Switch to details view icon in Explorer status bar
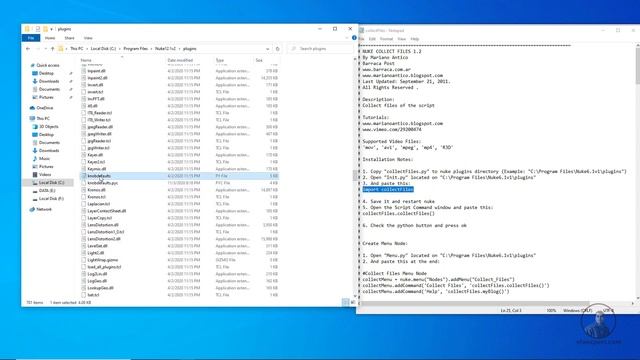Image resolution: width=640 pixels, height=360 pixels. click(x=345, y=302)
